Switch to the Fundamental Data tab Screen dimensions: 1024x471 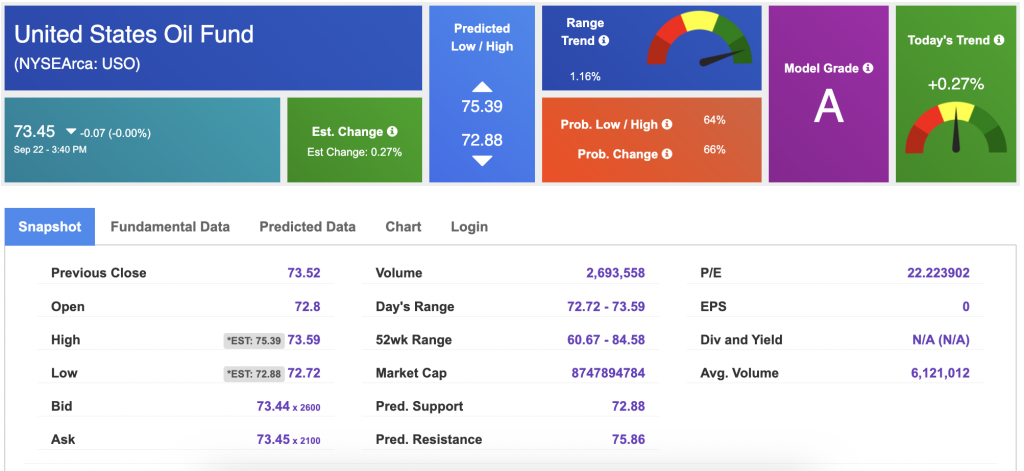tap(170, 227)
